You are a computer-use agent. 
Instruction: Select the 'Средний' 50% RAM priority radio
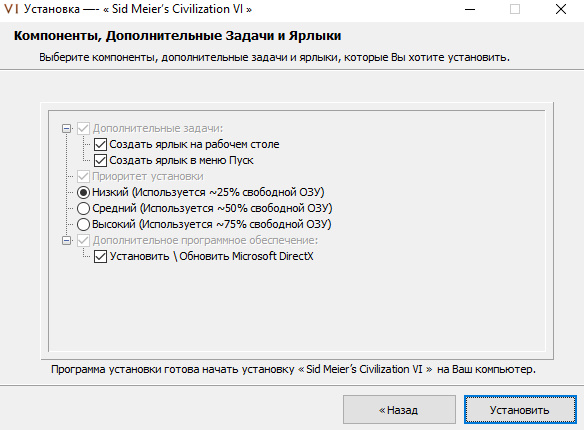pyautogui.click(x=83, y=208)
